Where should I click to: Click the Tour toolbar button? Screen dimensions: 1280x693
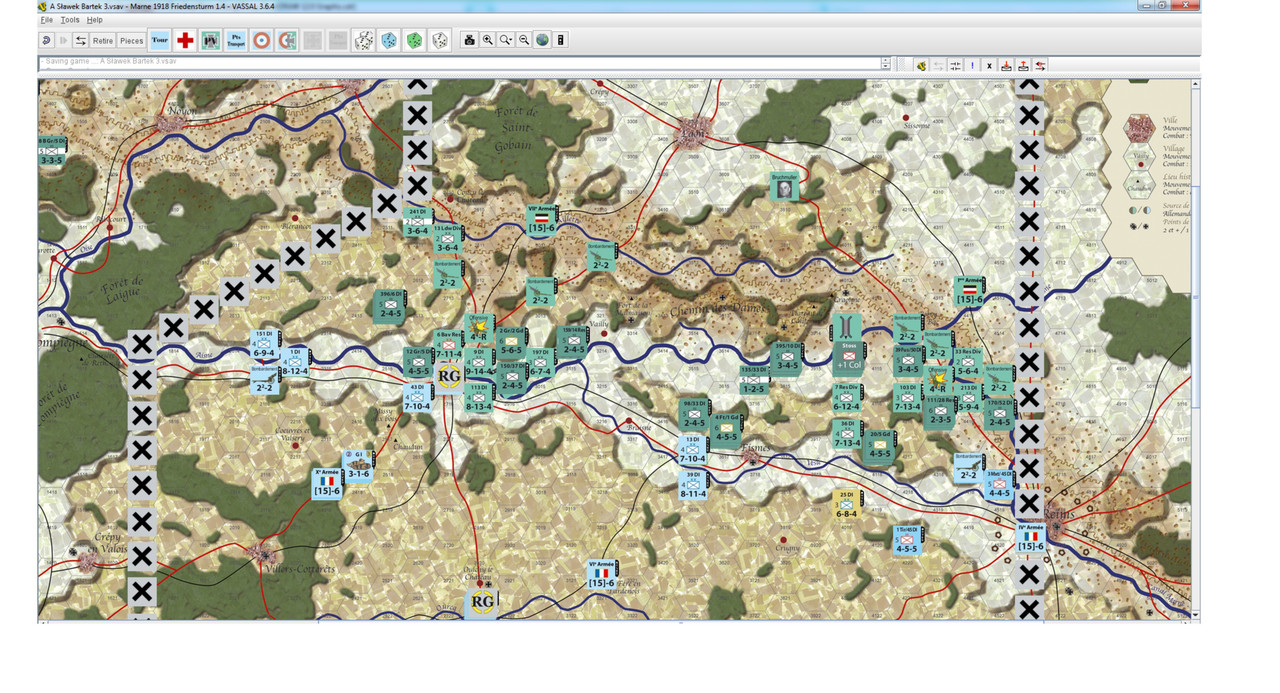159,40
